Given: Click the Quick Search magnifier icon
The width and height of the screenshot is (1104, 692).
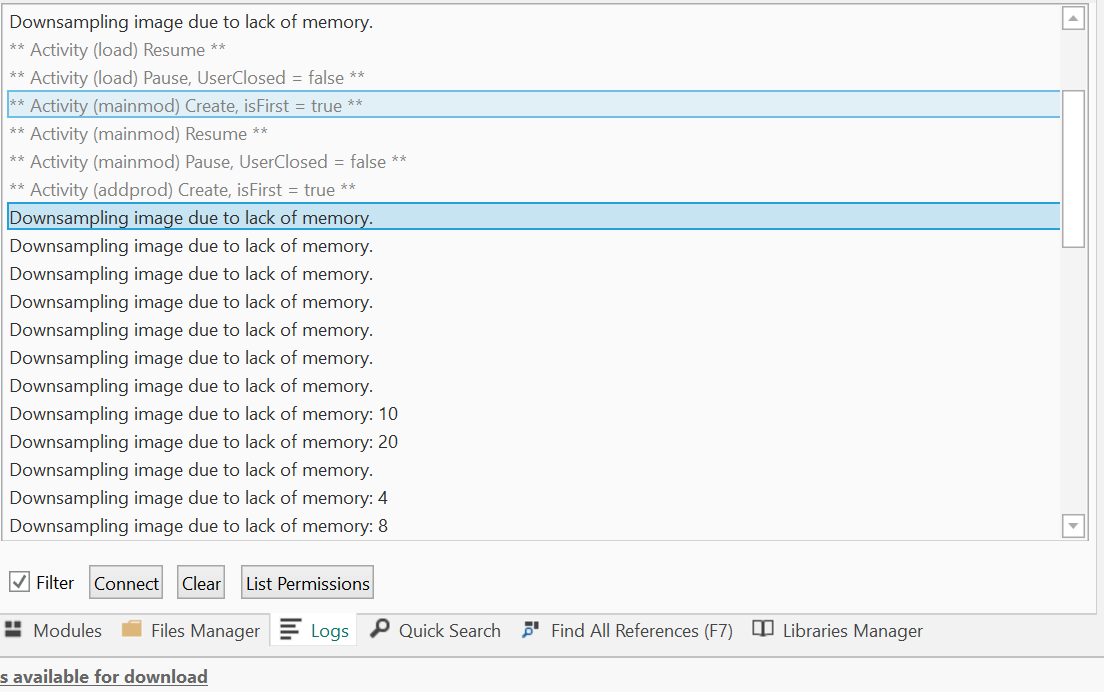Looking at the screenshot, I should pyautogui.click(x=380, y=630).
